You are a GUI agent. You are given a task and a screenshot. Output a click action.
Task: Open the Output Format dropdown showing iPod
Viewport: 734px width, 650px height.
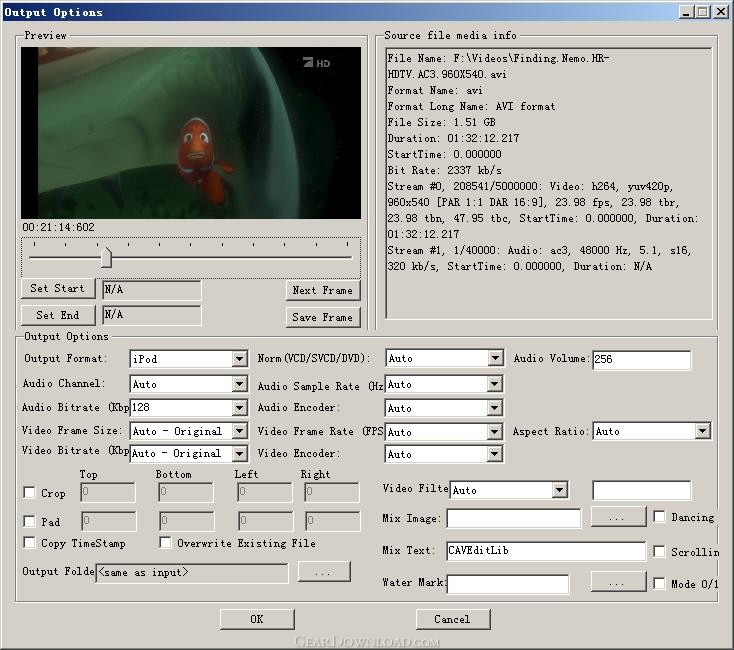click(x=189, y=359)
